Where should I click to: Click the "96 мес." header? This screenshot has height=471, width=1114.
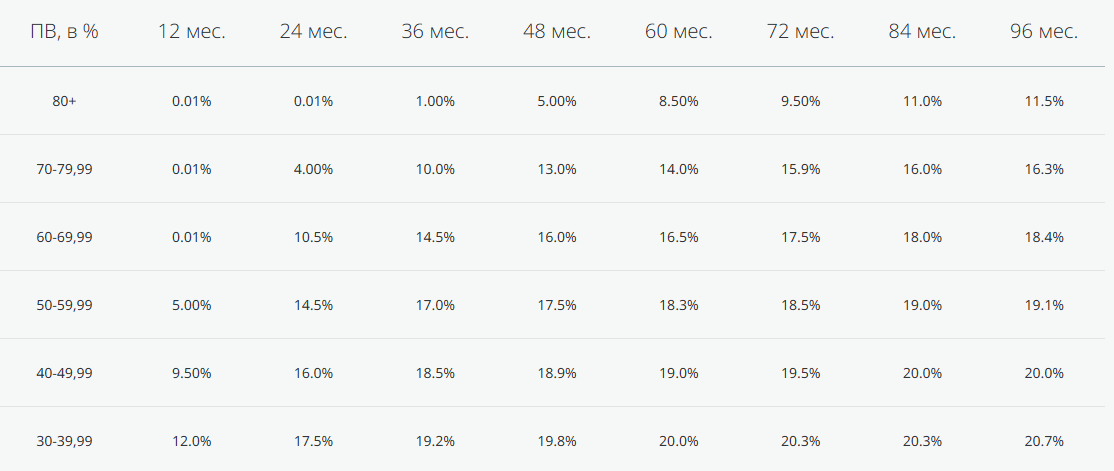coord(1044,32)
